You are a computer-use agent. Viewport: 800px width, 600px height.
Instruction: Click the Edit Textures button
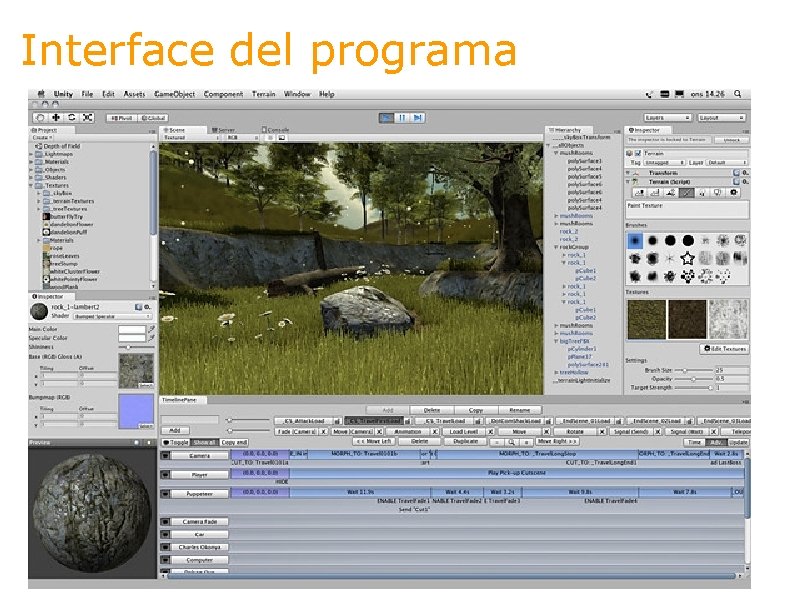[x=724, y=348]
